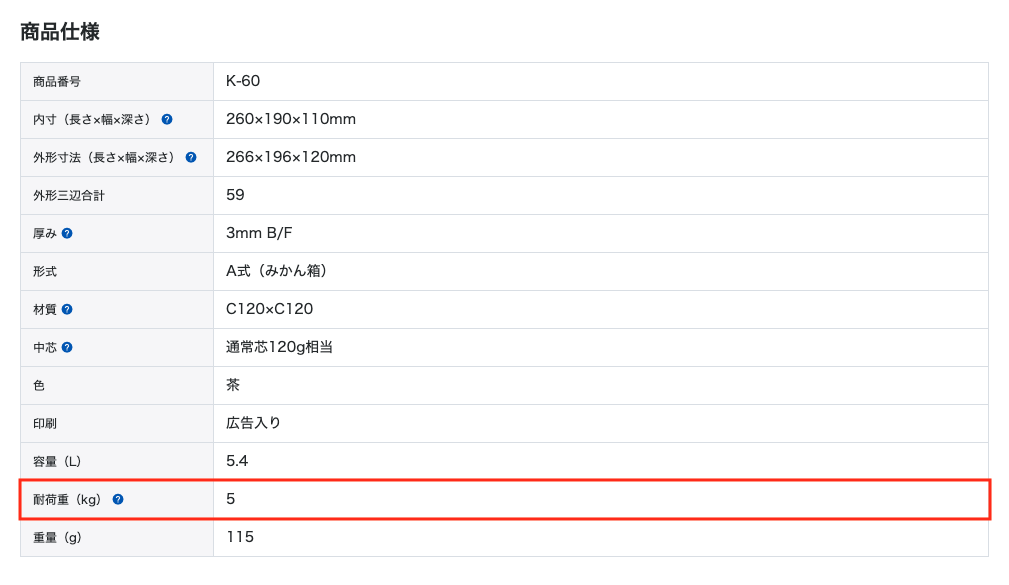Screen dimensions: 1009x585
Task: Click the printing value 広告入り
Action: tap(254, 423)
